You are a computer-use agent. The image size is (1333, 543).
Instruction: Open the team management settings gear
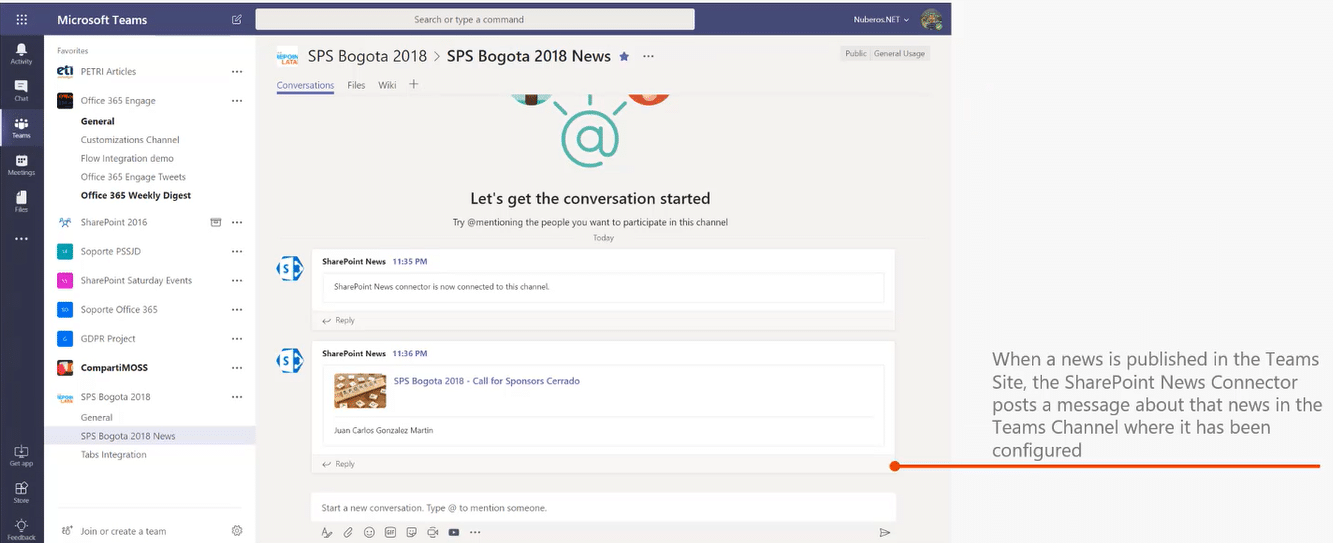pyautogui.click(x=237, y=531)
